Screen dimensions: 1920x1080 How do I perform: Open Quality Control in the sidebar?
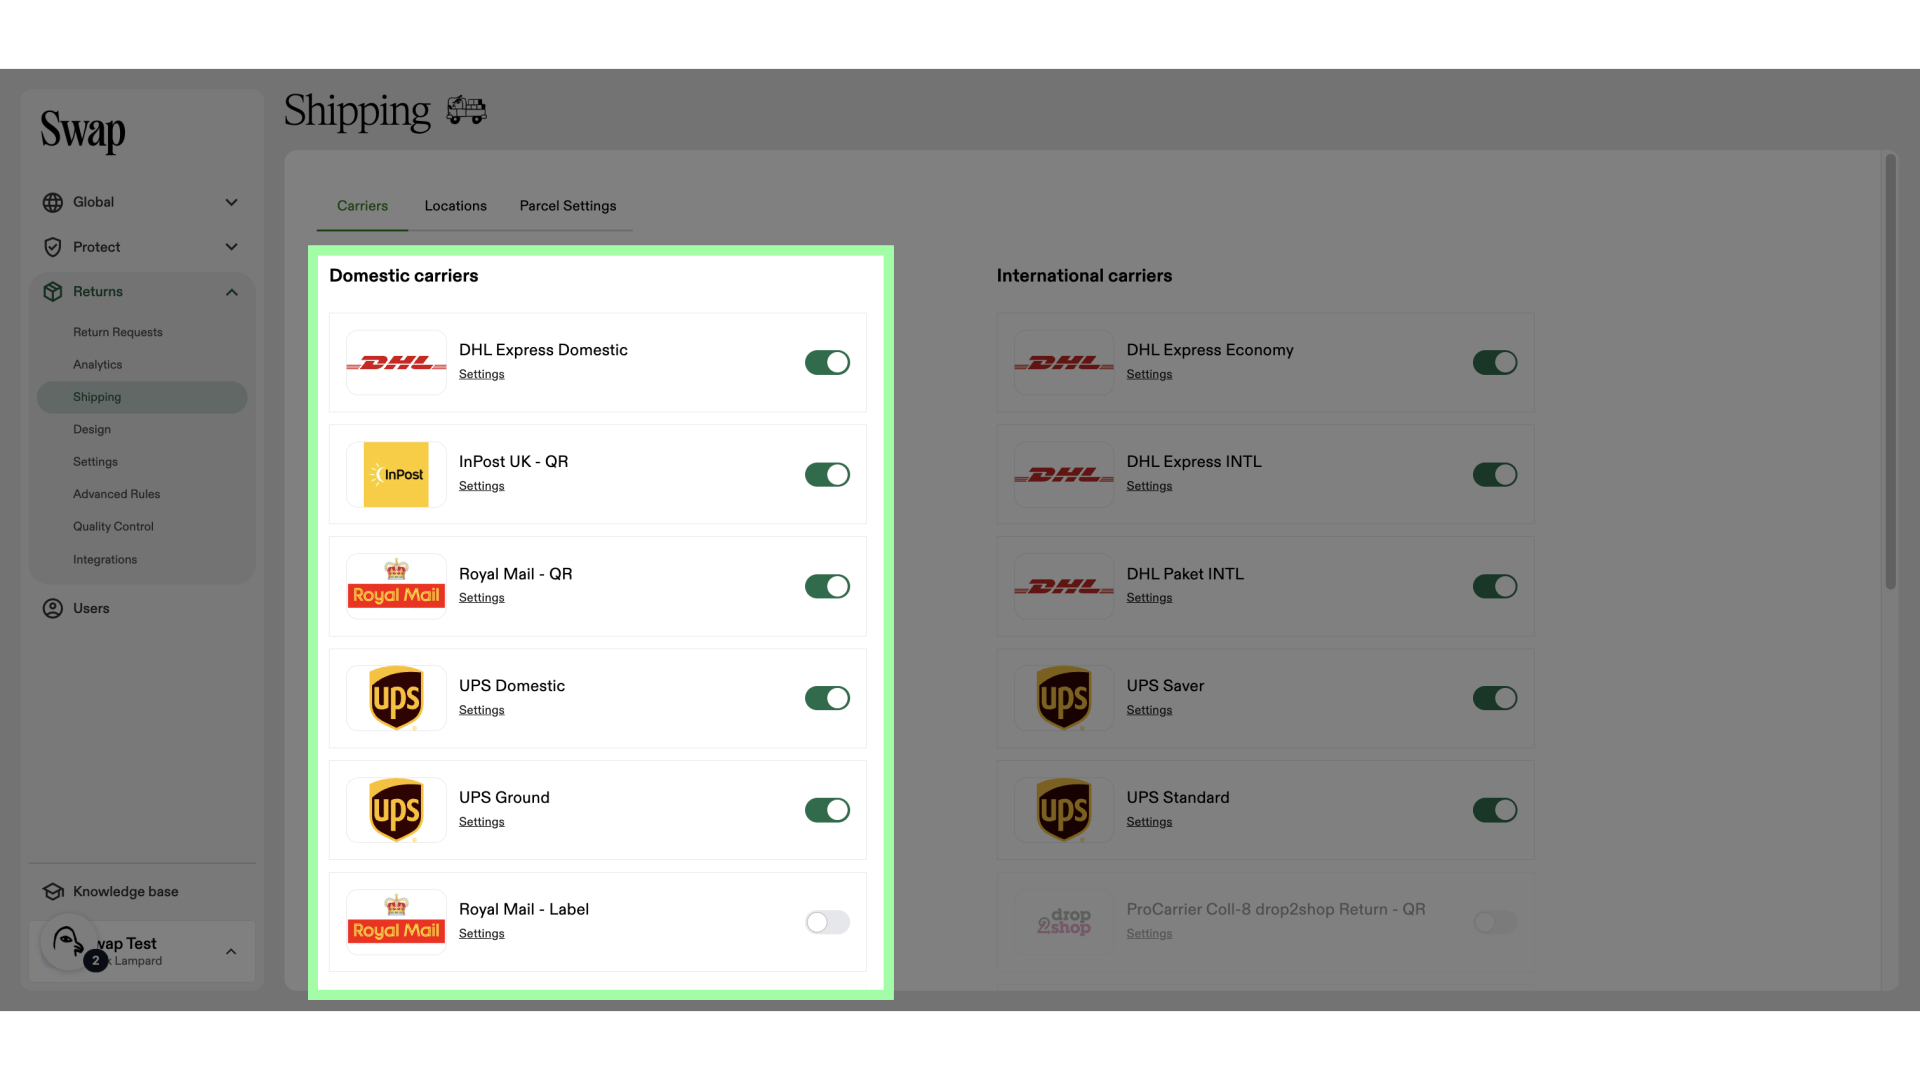(x=113, y=526)
